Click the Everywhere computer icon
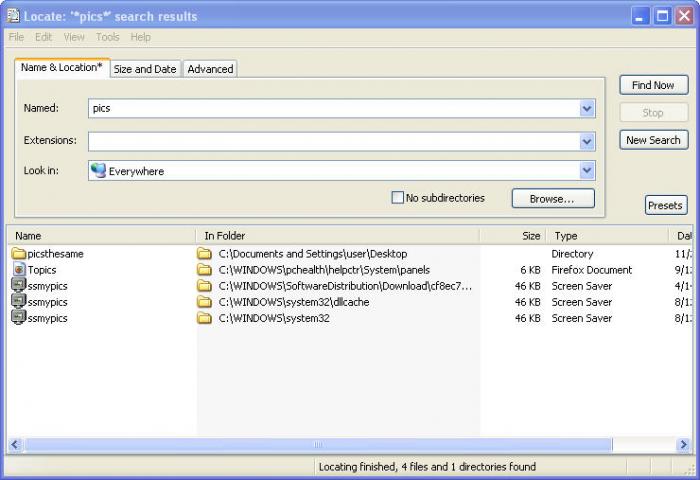Screen dimensions: 700x480 click(x=98, y=171)
